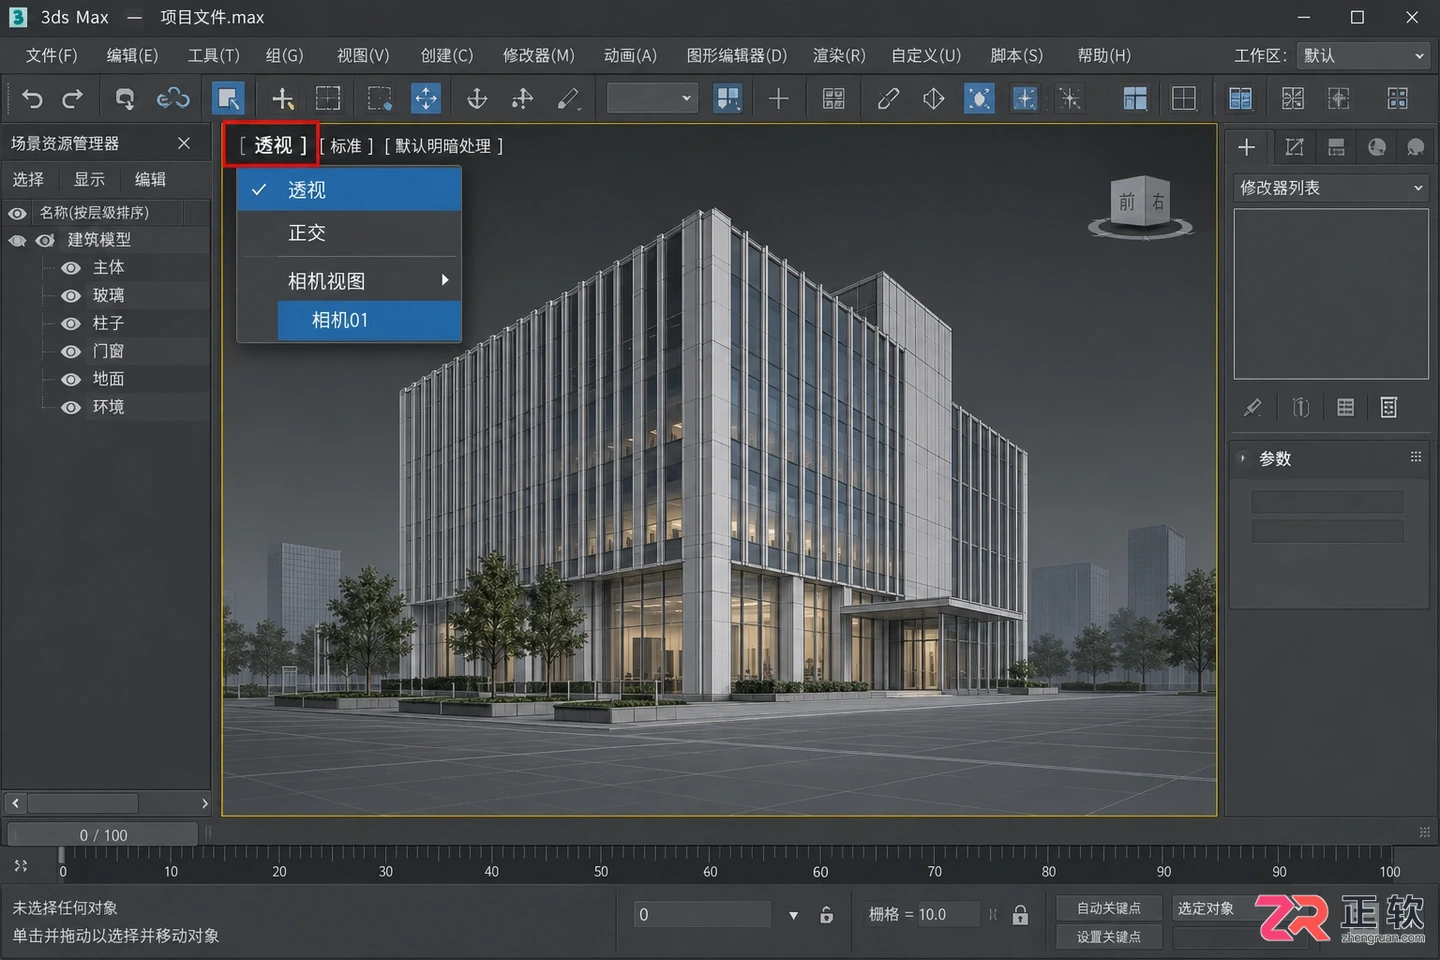Open 编辑 tab in scene explorer
The width and height of the screenshot is (1440, 960).
150,180
